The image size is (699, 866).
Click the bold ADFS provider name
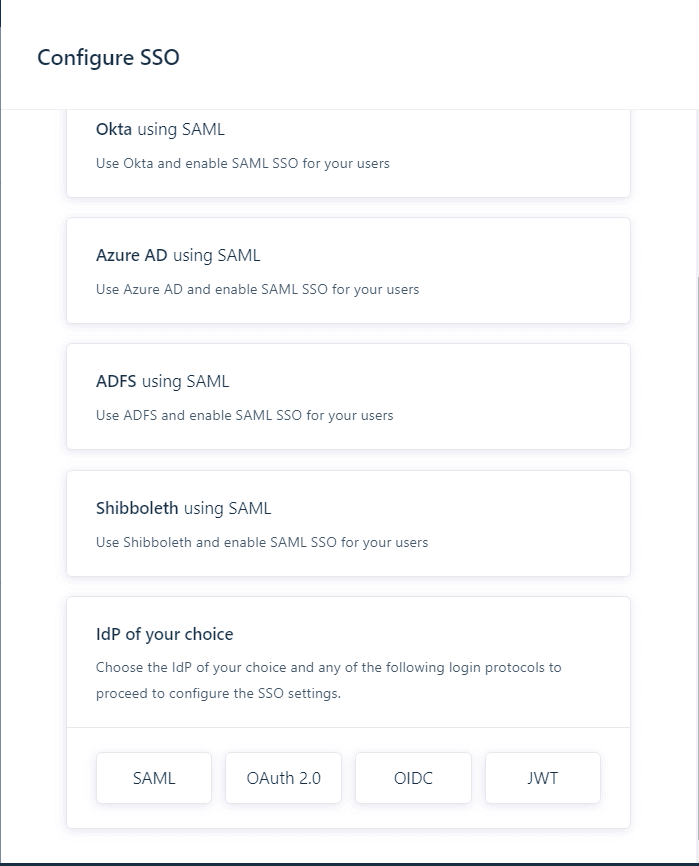116,381
